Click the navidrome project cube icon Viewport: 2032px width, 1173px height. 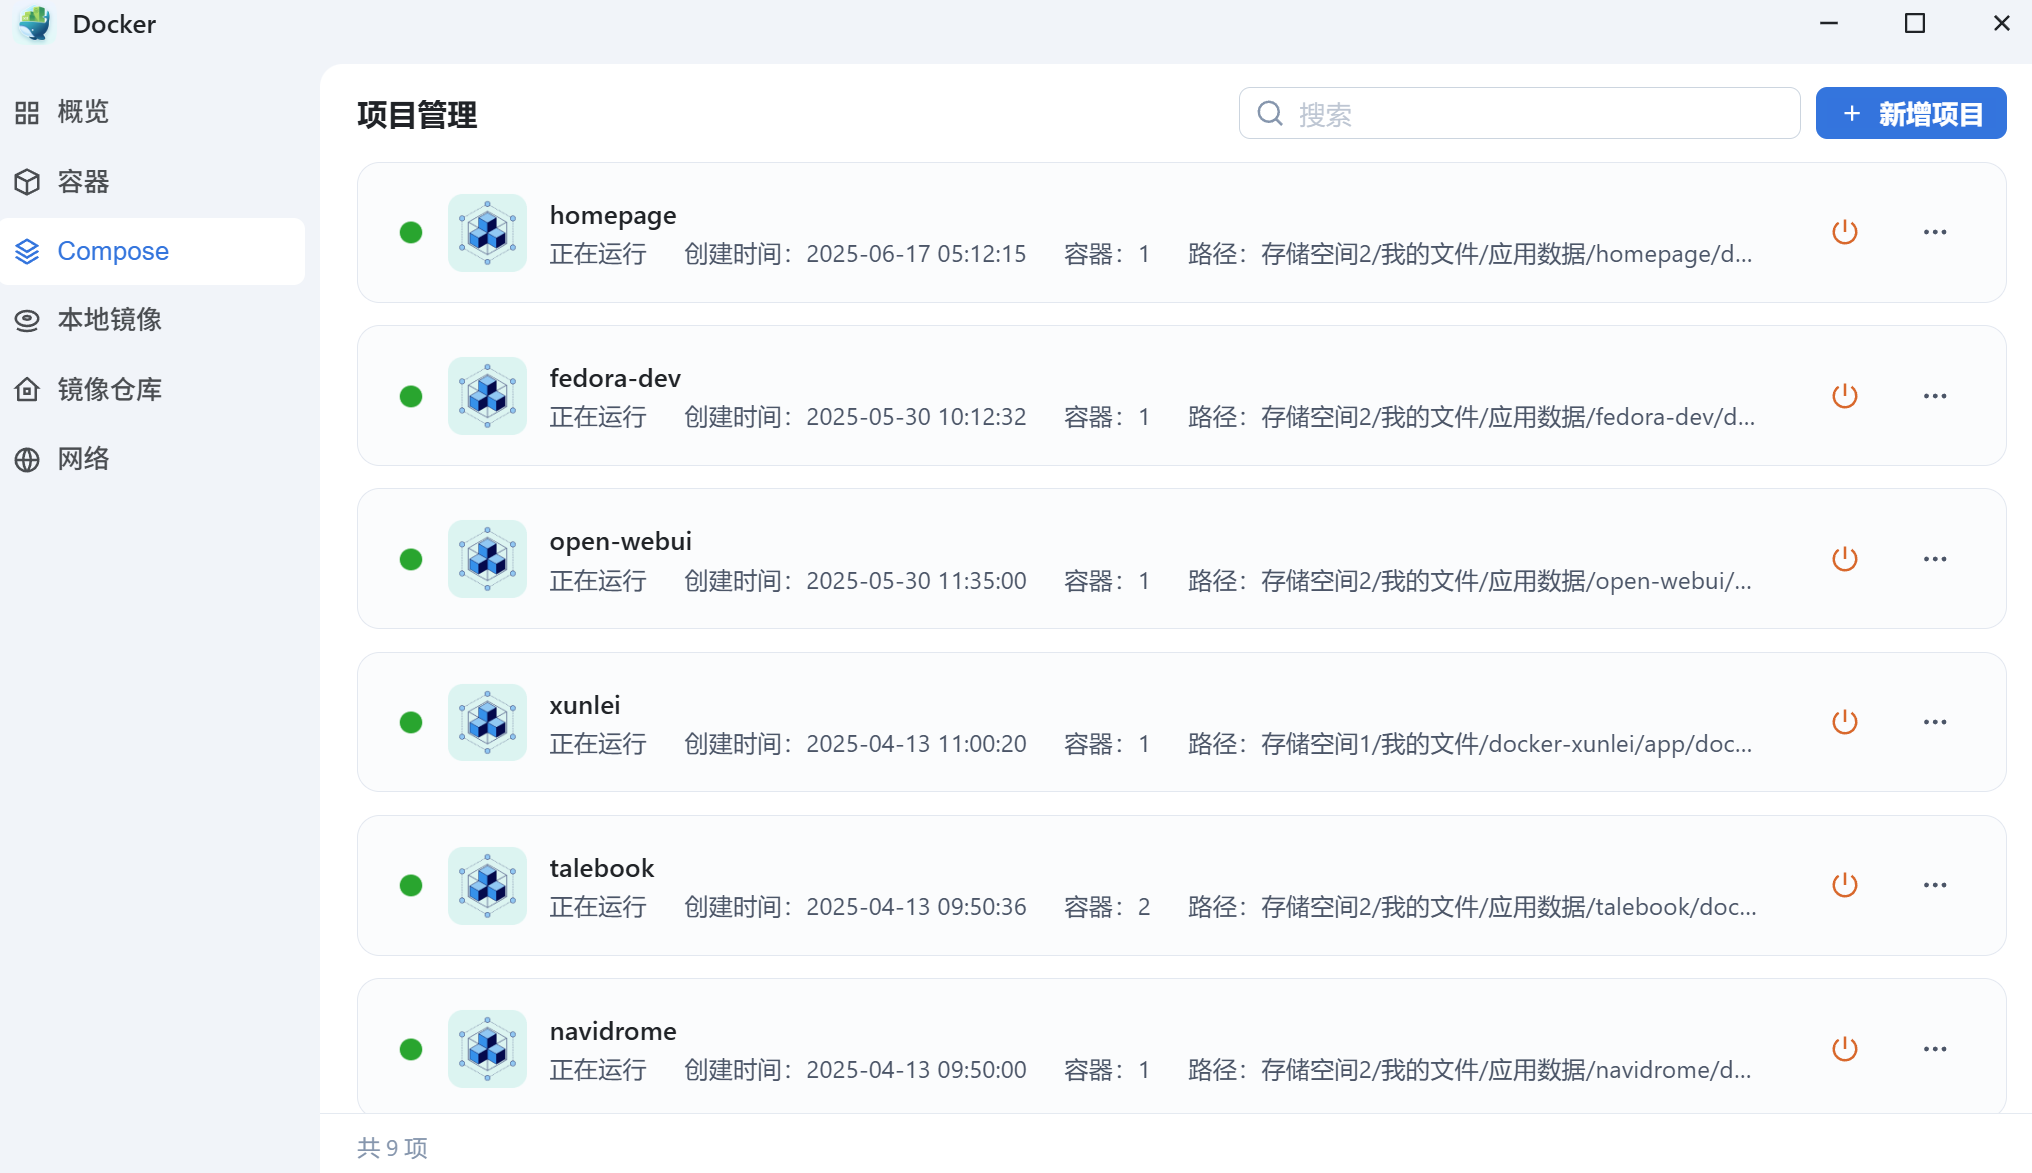pyautogui.click(x=487, y=1049)
